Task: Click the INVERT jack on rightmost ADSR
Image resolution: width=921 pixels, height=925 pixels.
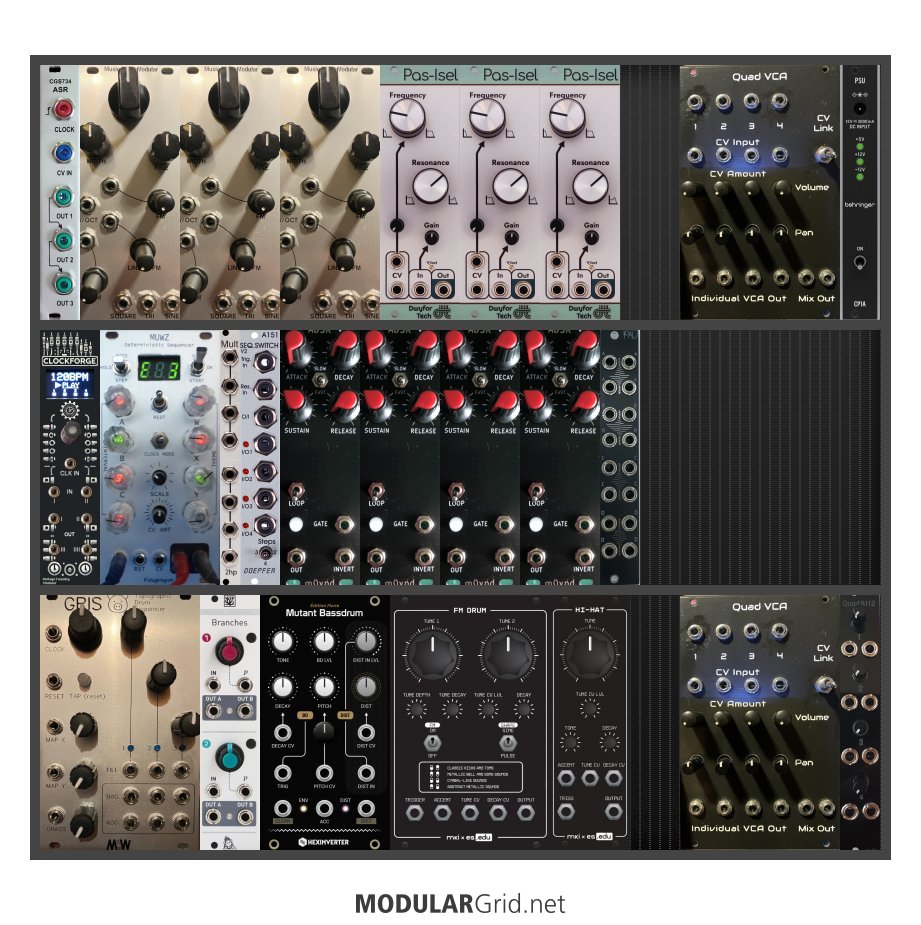Action: click(x=584, y=556)
